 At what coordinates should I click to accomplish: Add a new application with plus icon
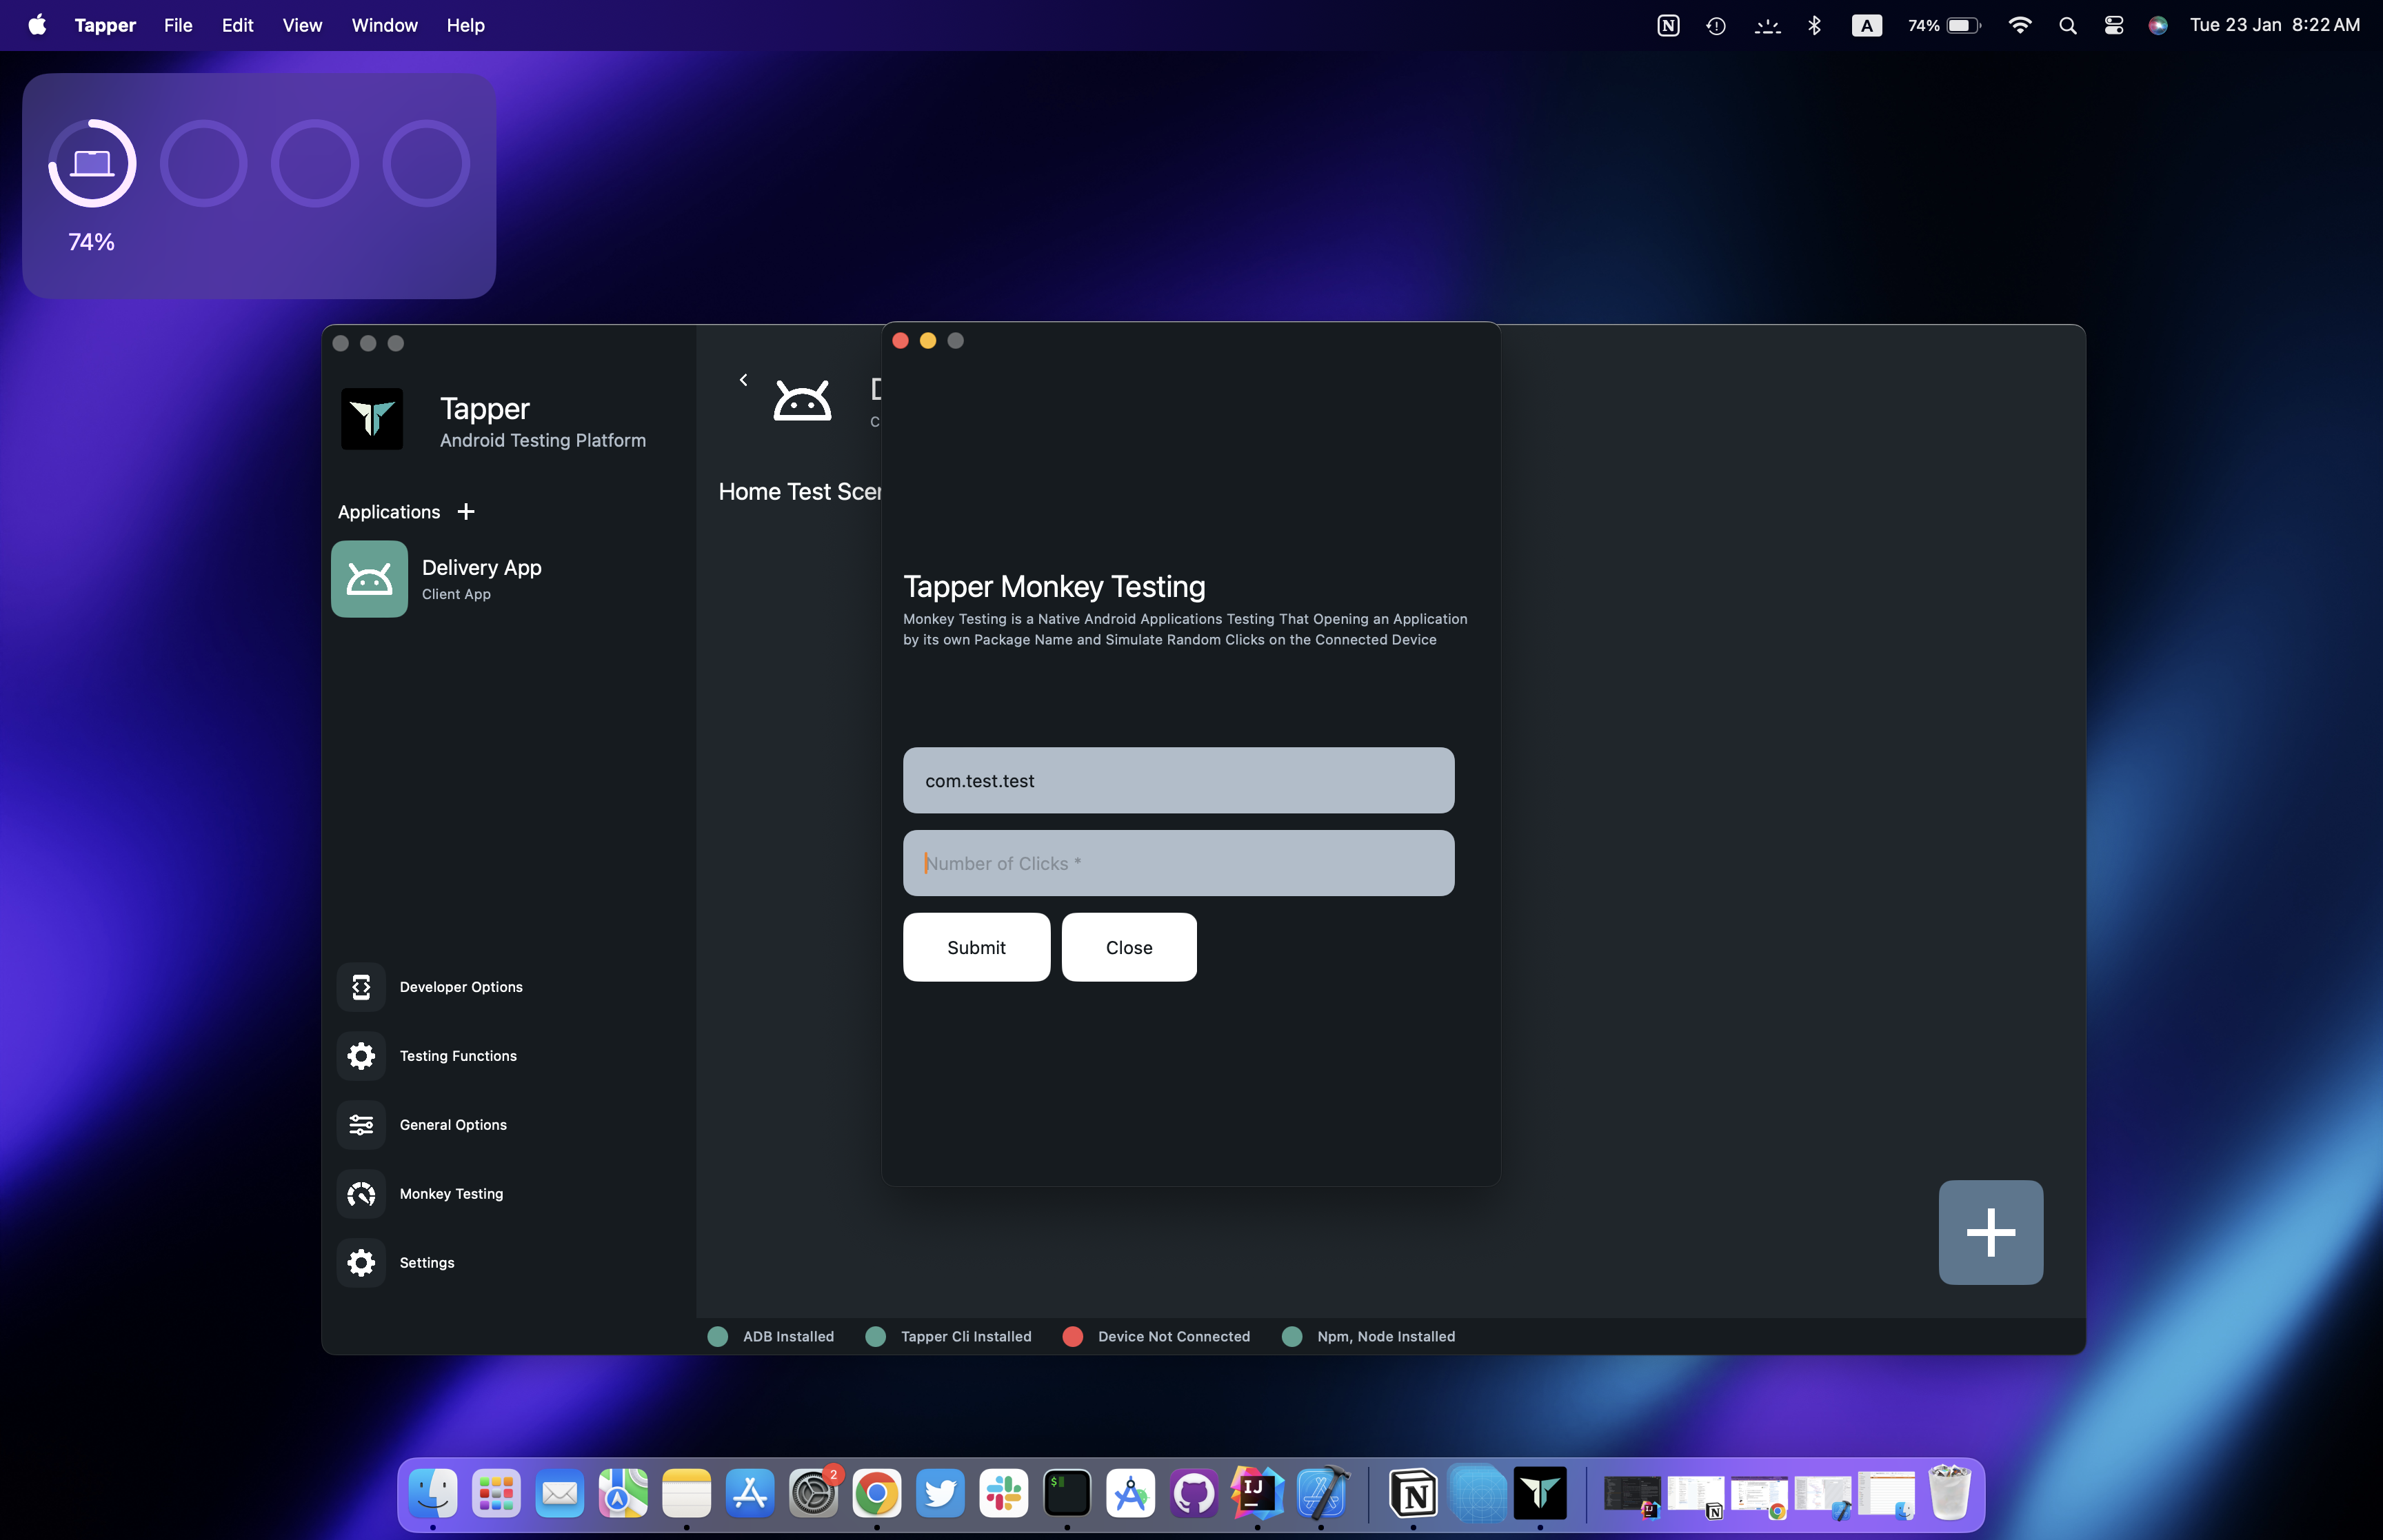coord(466,512)
